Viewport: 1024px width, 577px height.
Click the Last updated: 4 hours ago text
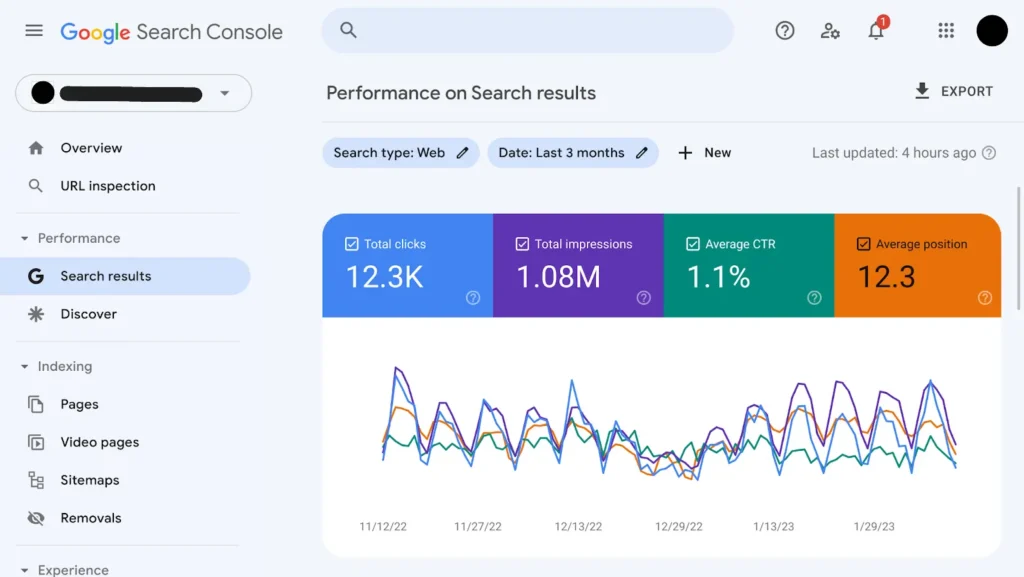[x=894, y=153]
